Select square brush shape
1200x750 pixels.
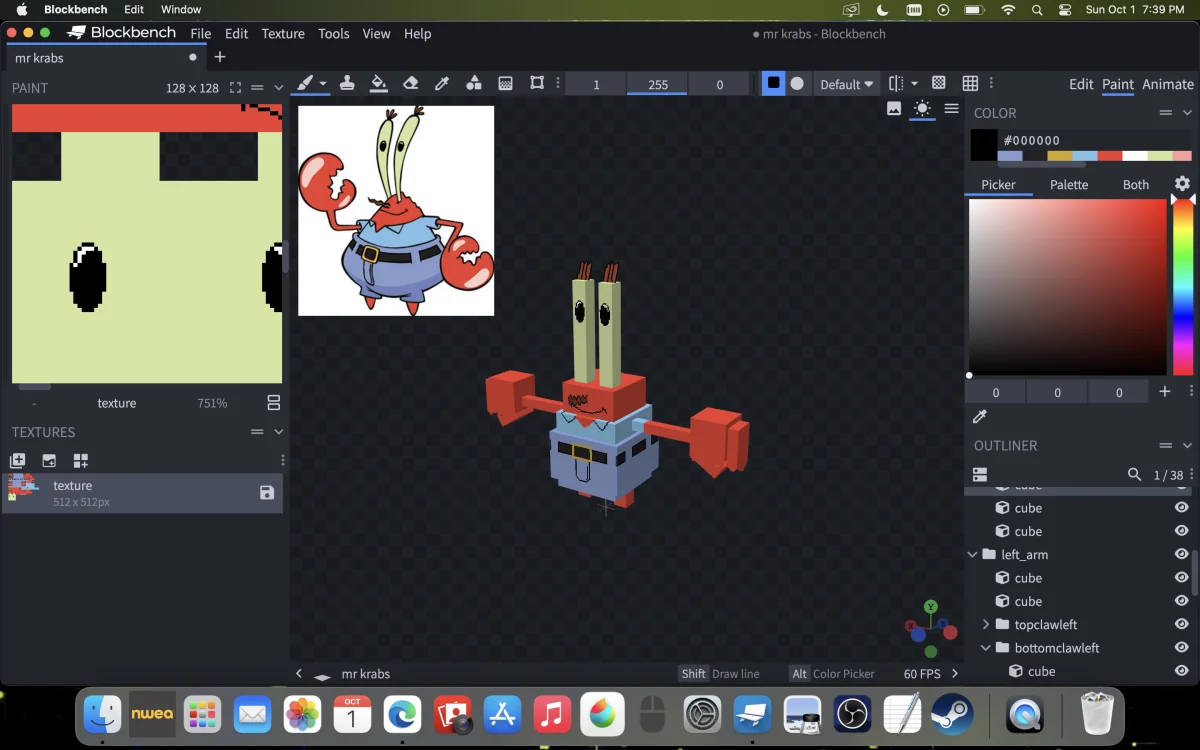[x=773, y=83]
